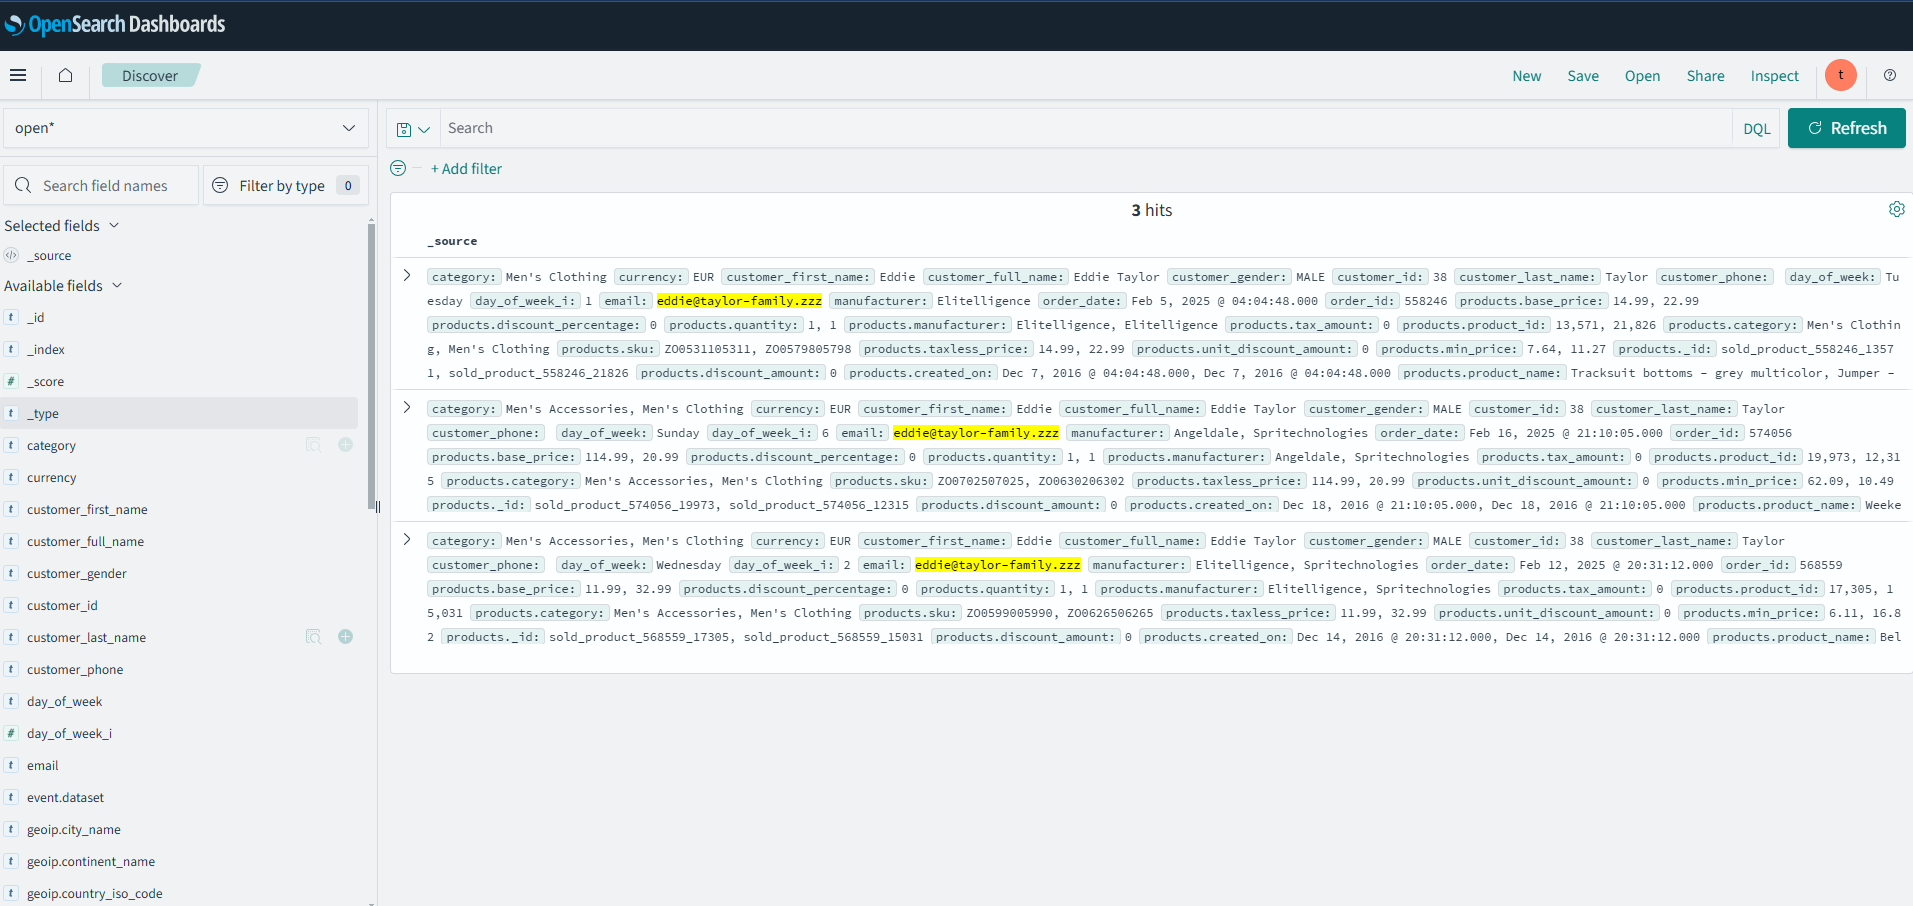Open the Inspect menu item

(1774, 76)
